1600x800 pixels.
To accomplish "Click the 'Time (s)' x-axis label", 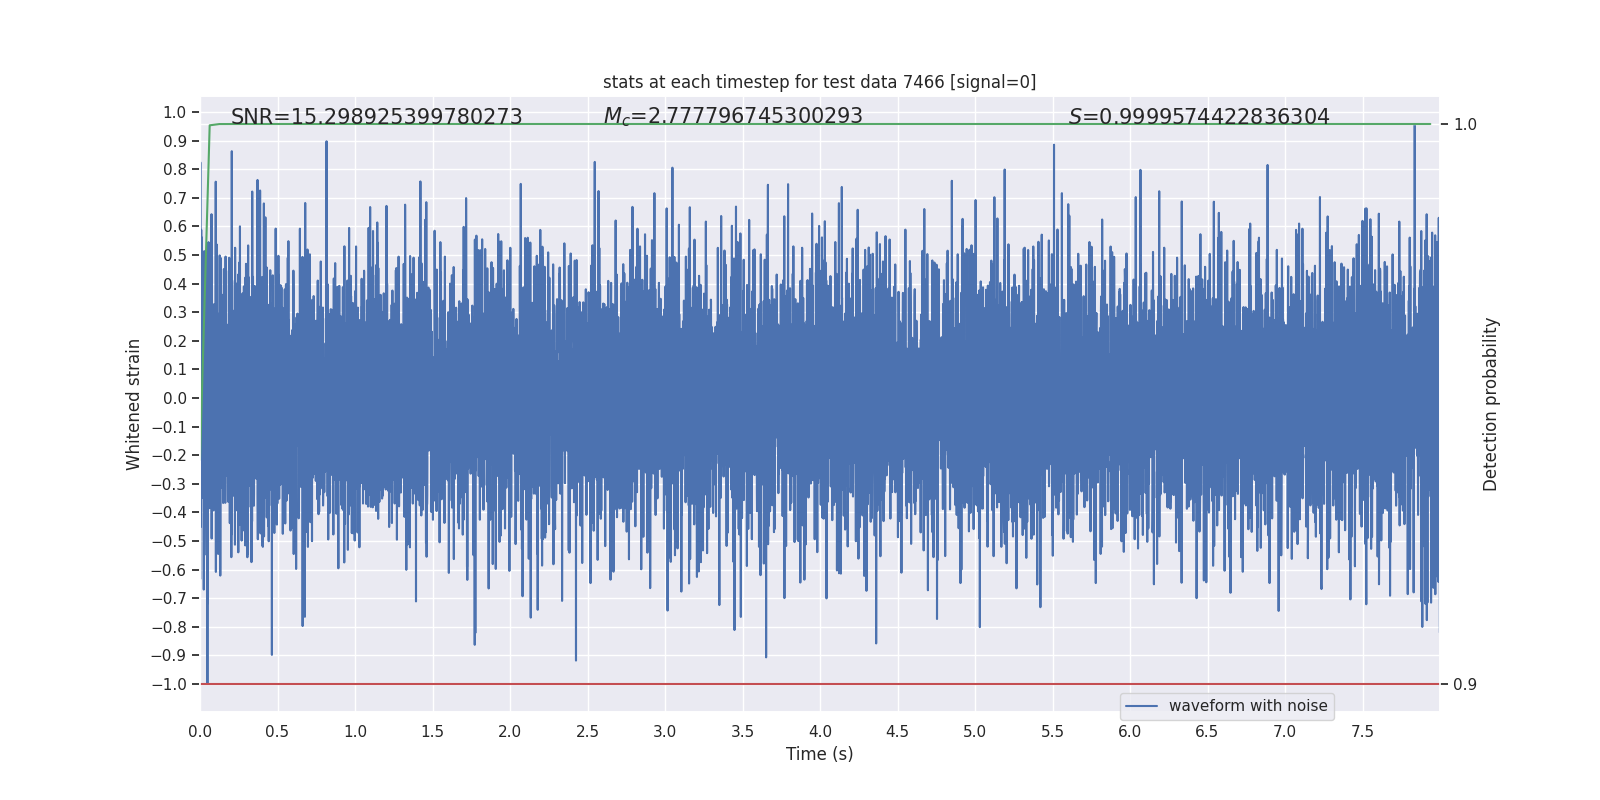I will 819,754.
